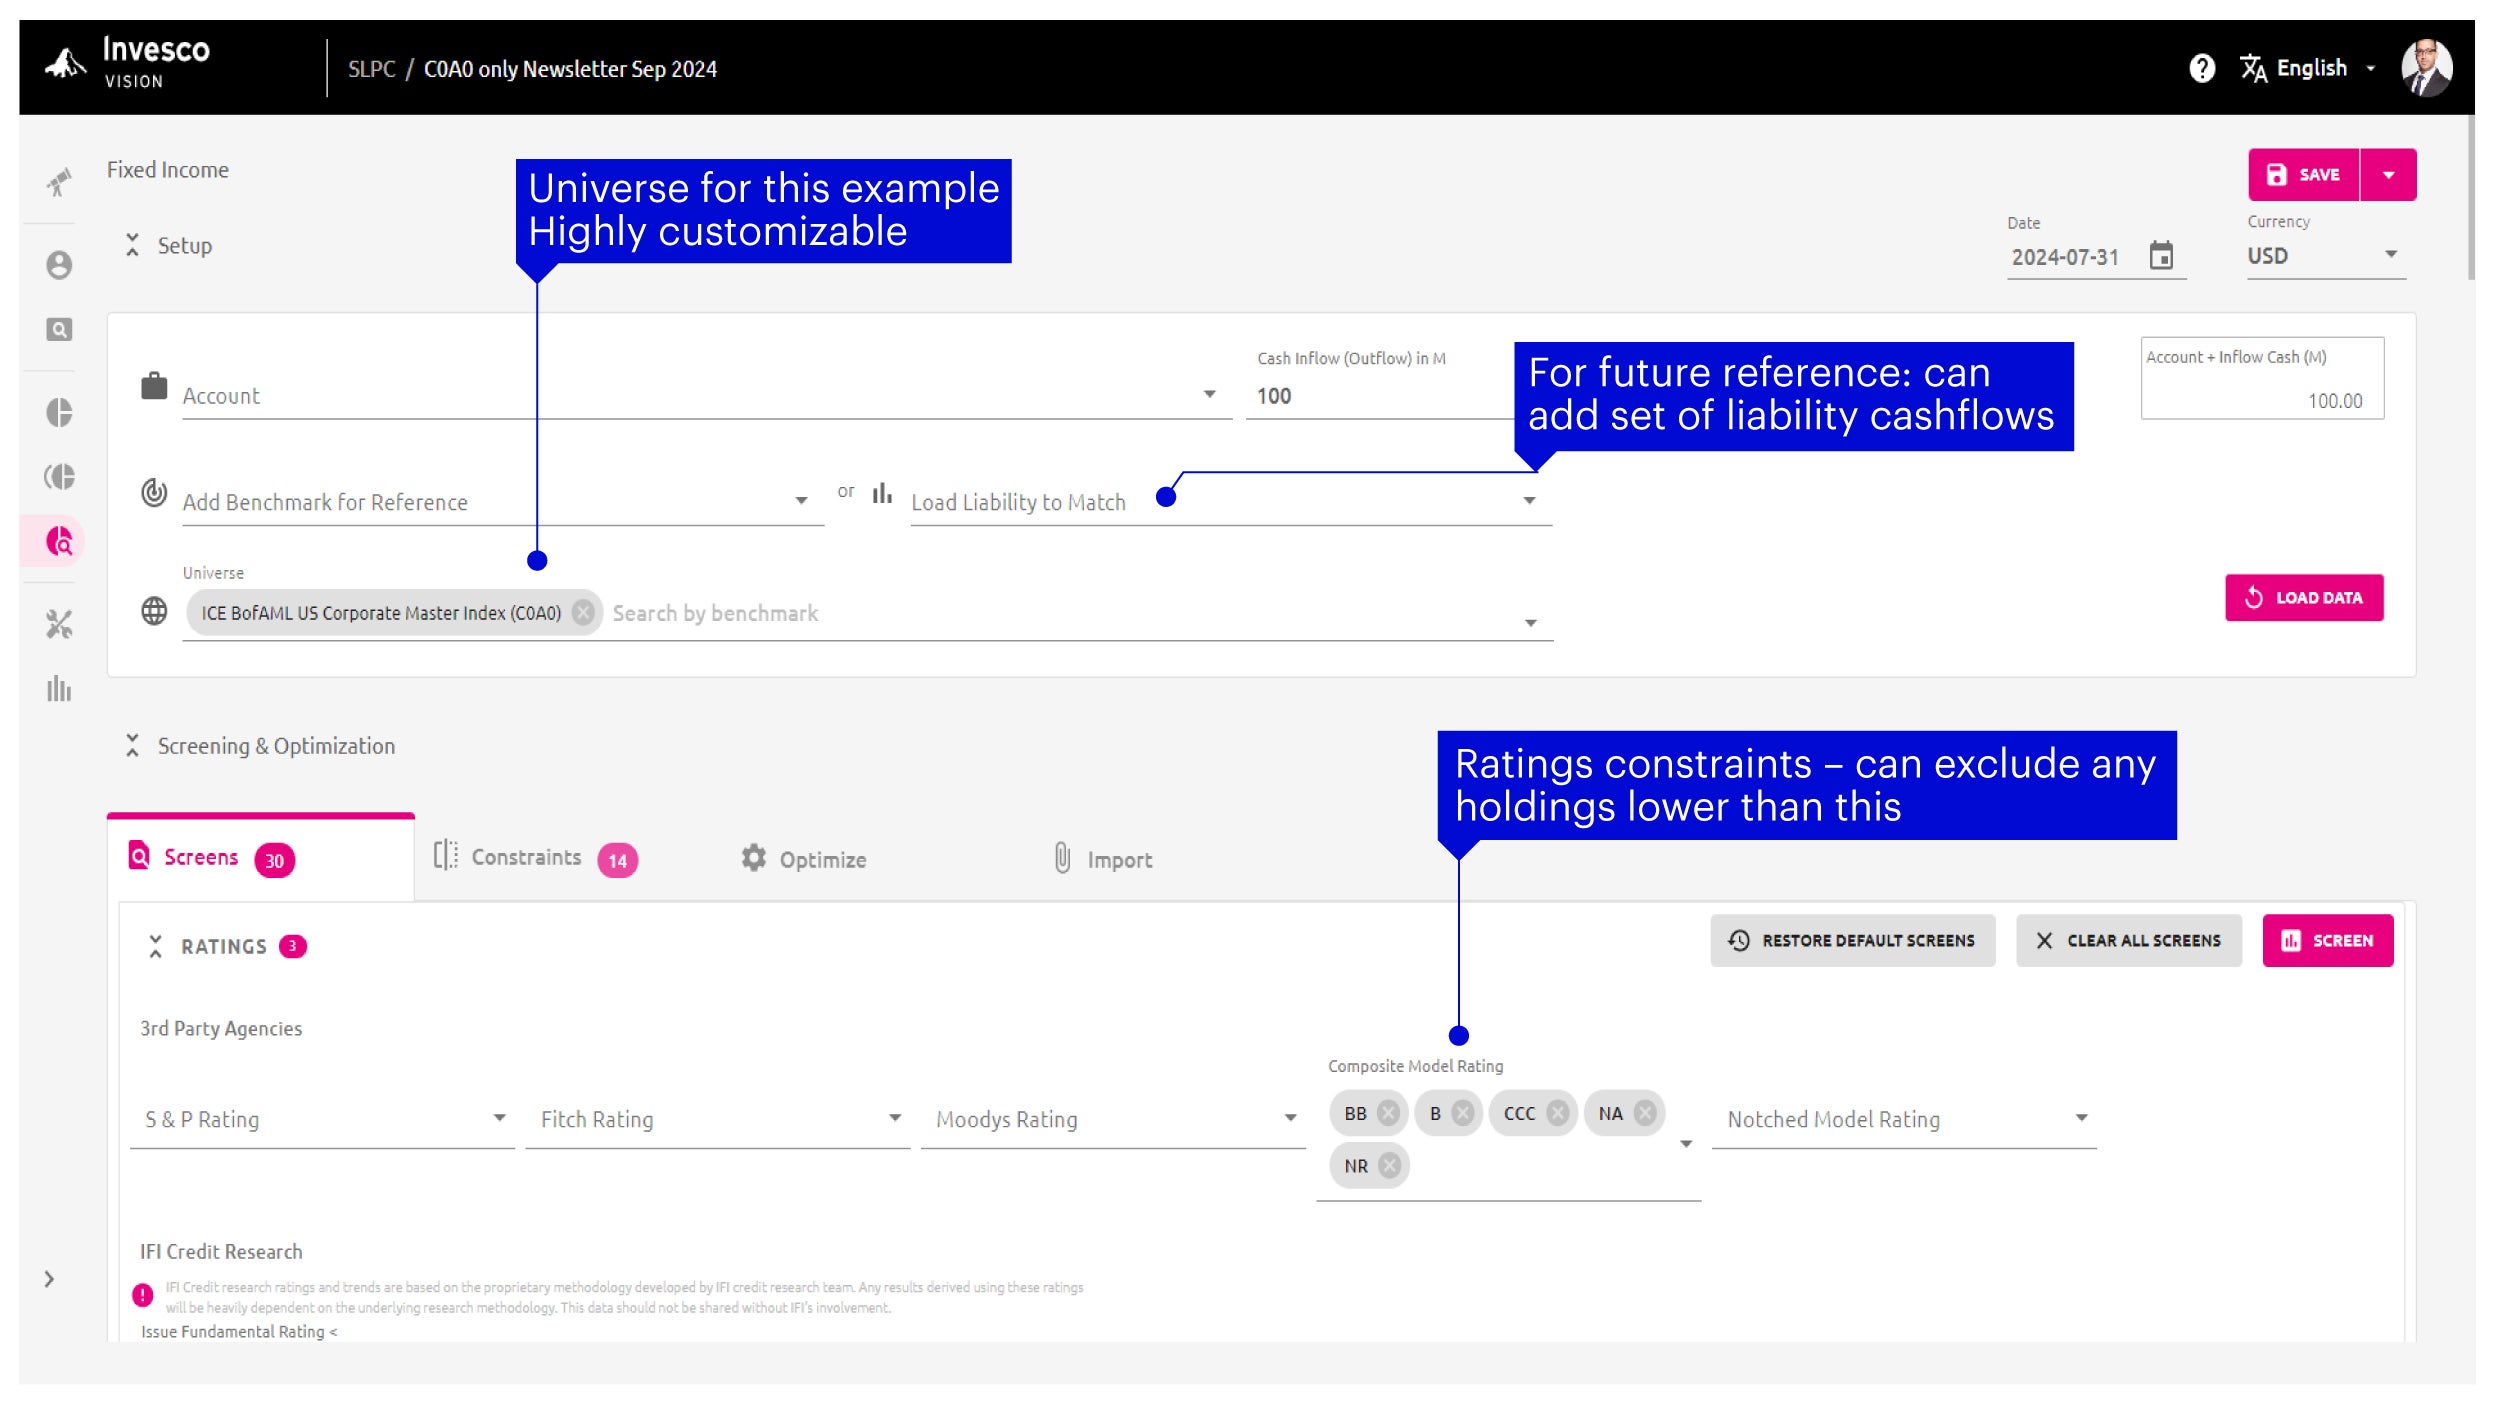
Task: Switch to the Screens tab
Action: (x=260, y=858)
